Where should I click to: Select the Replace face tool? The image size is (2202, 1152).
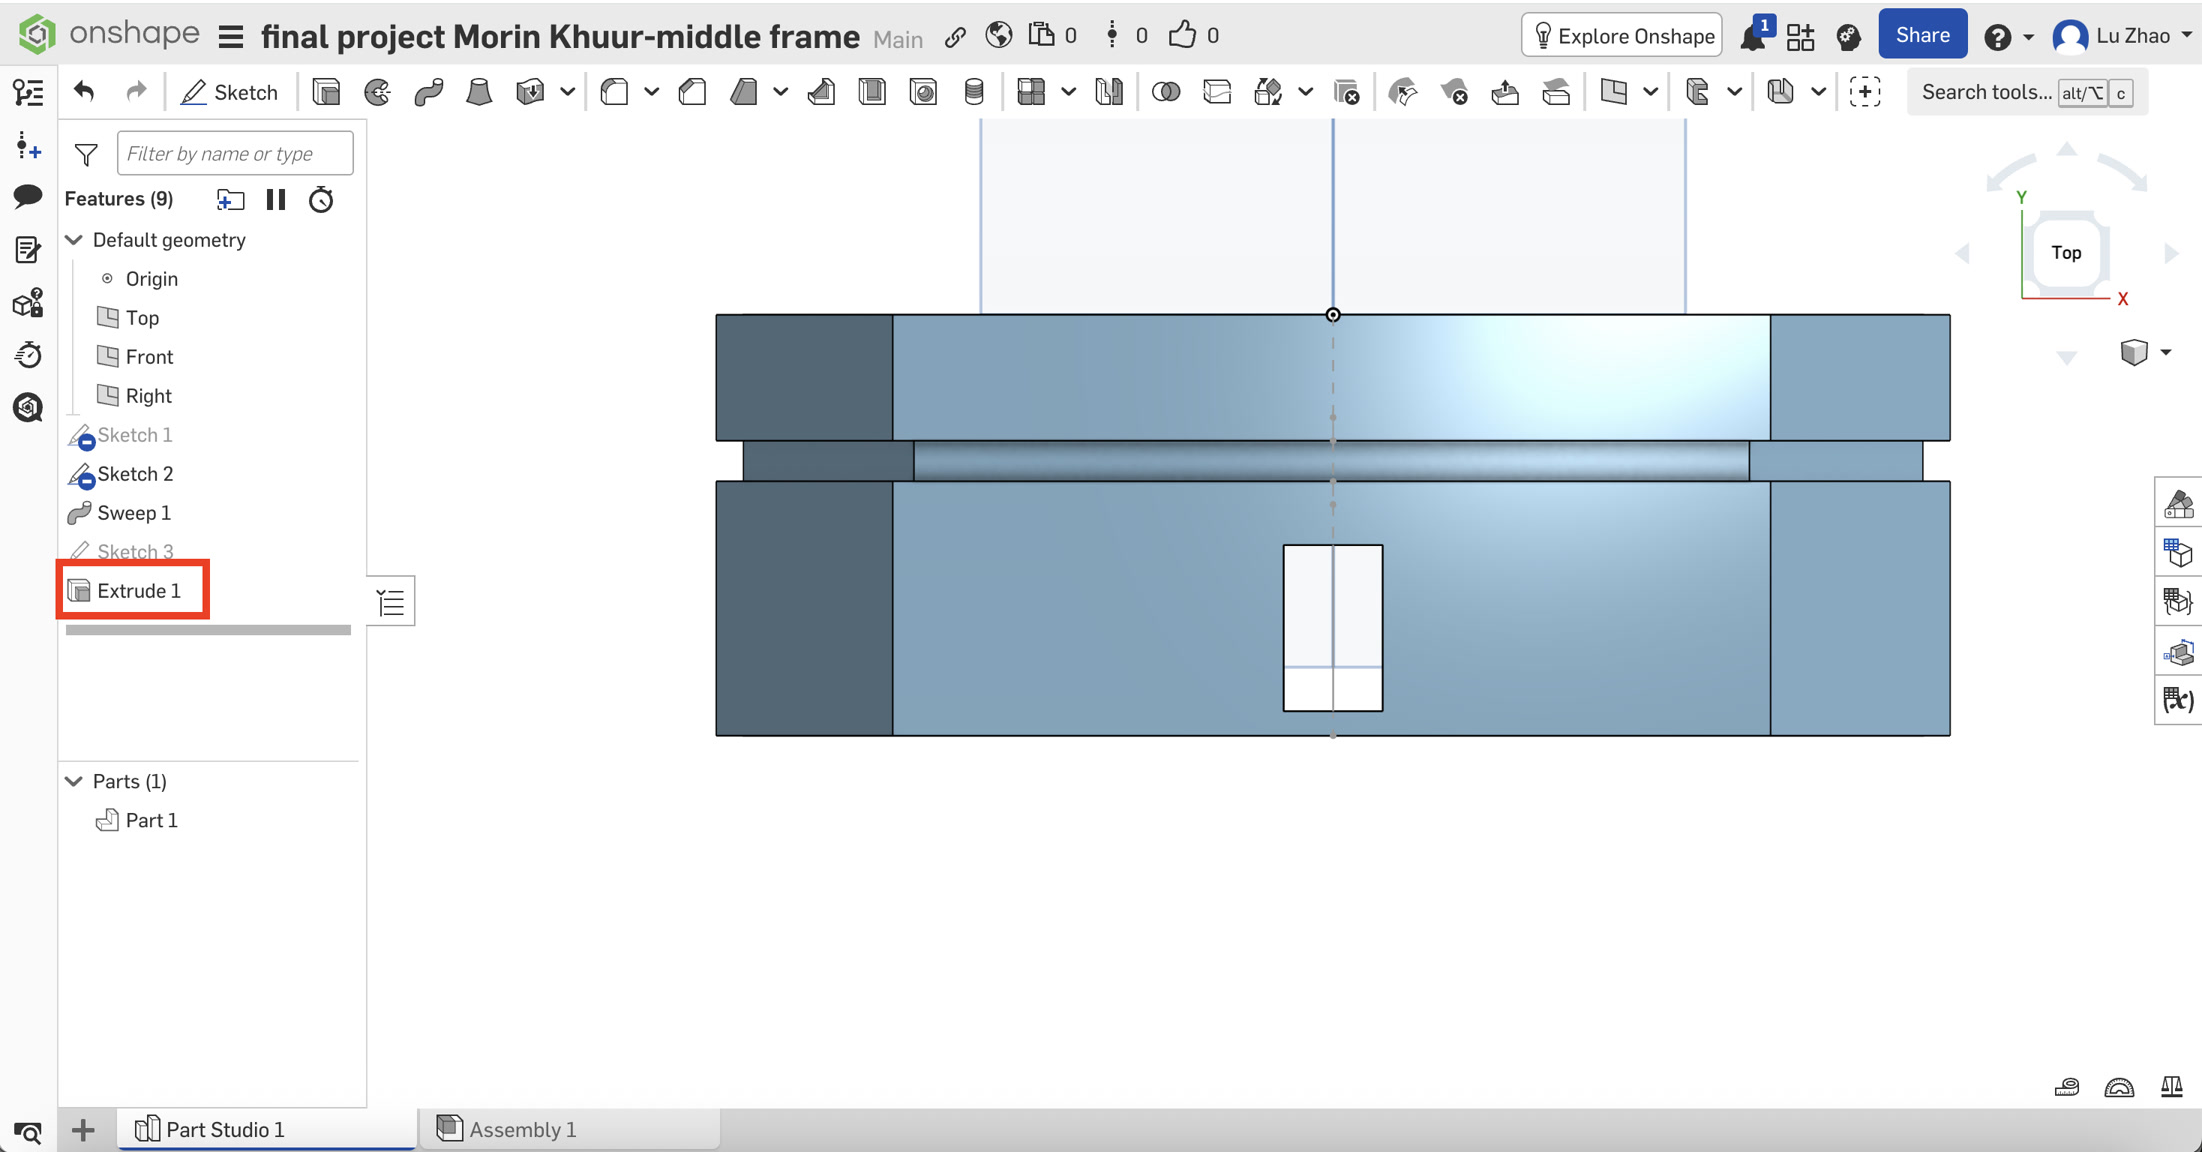(1556, 92)
